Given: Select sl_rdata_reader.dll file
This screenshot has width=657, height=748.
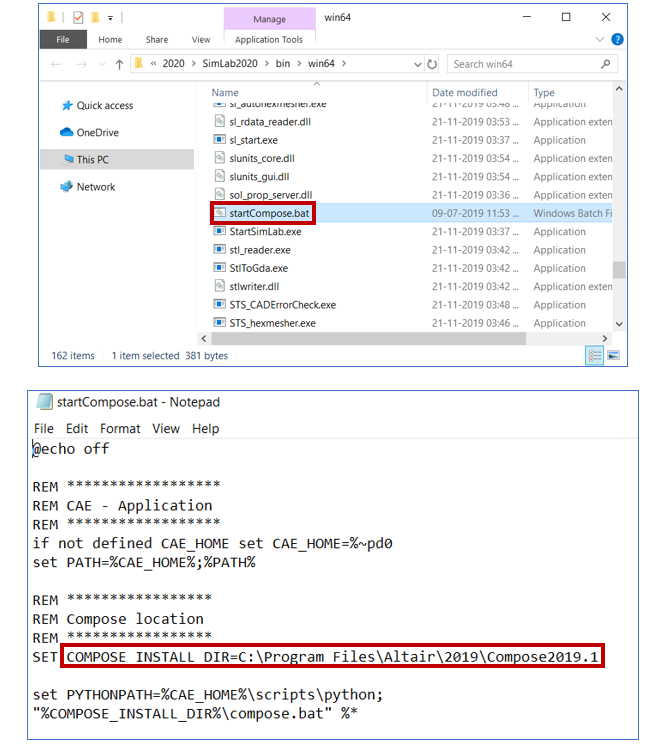Looking at the screenshot, I should tap(270, 122).
